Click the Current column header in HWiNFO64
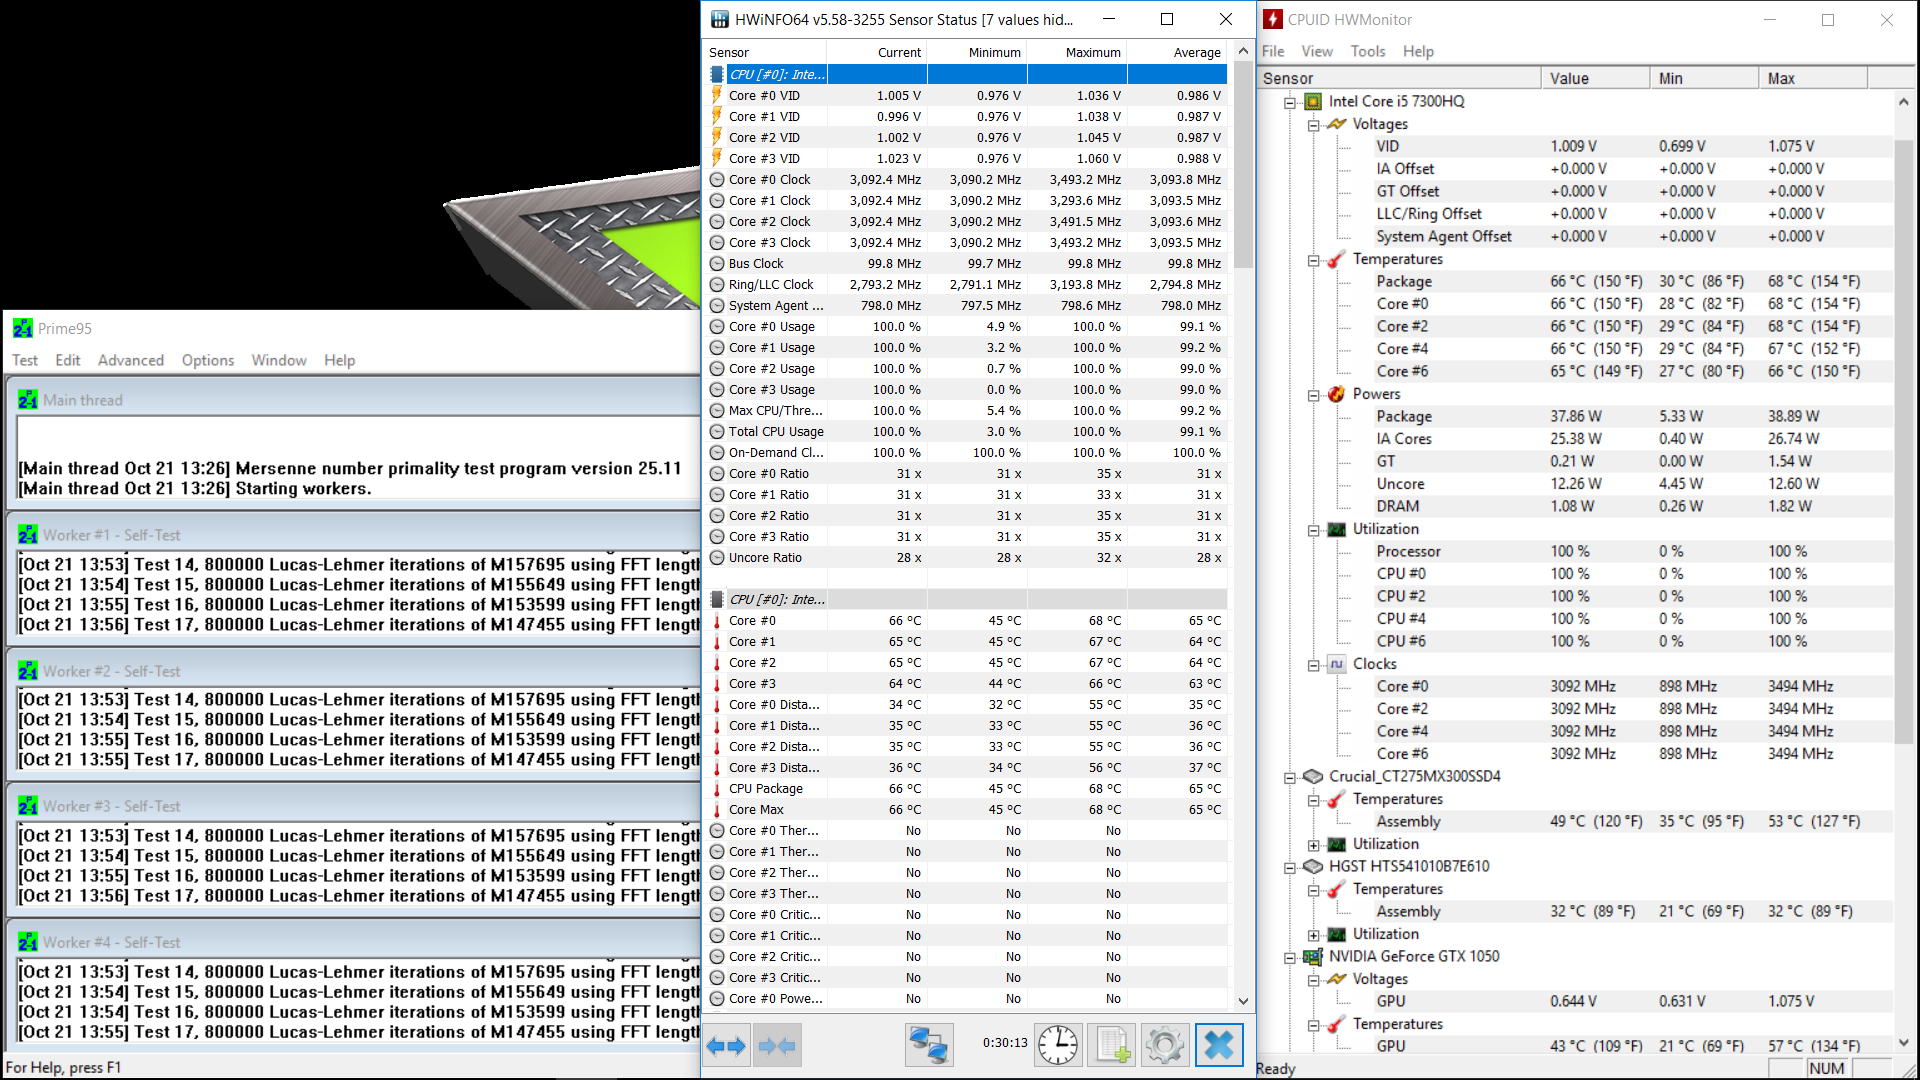1920x1080 pixels. click(x=877, y=52)
